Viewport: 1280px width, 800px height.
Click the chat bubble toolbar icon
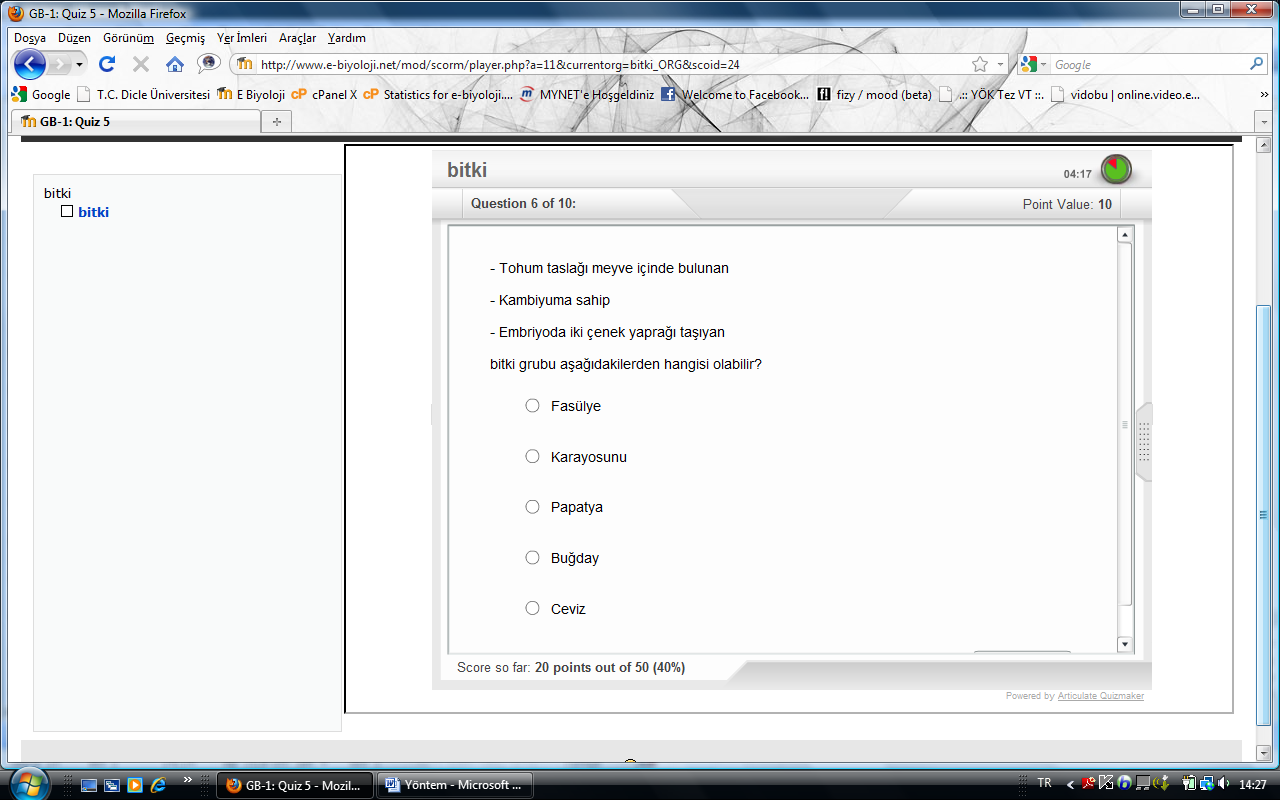pyautogui.click(x=208, y=63)
